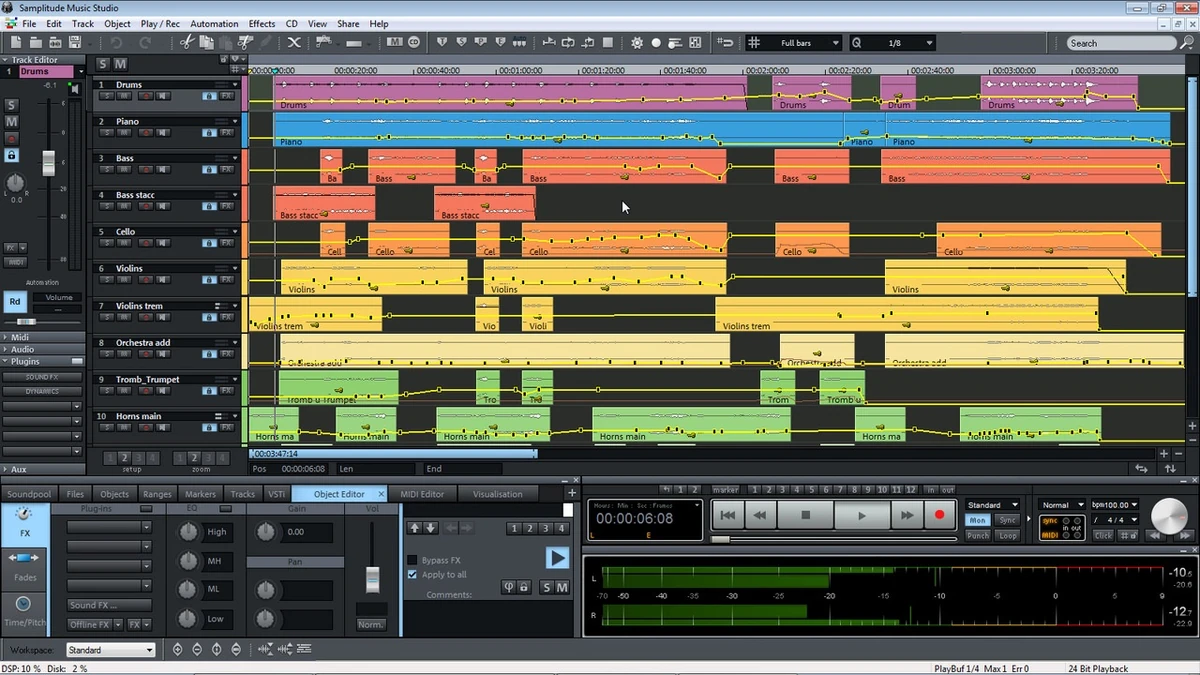Open the Automation menu
This screenshot has width=1200, height=675.
pos(214,23)
